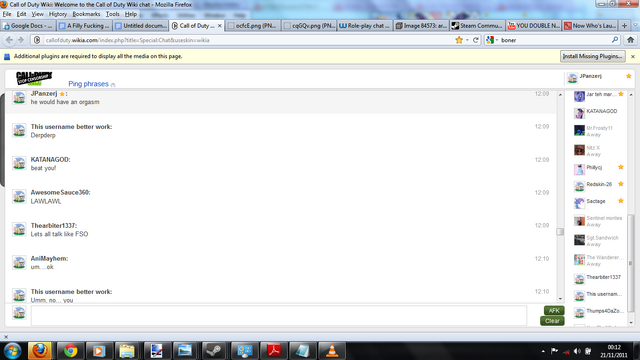Open the Windows Start button
This screenshot has height=360, width=640.
[12, 351]
